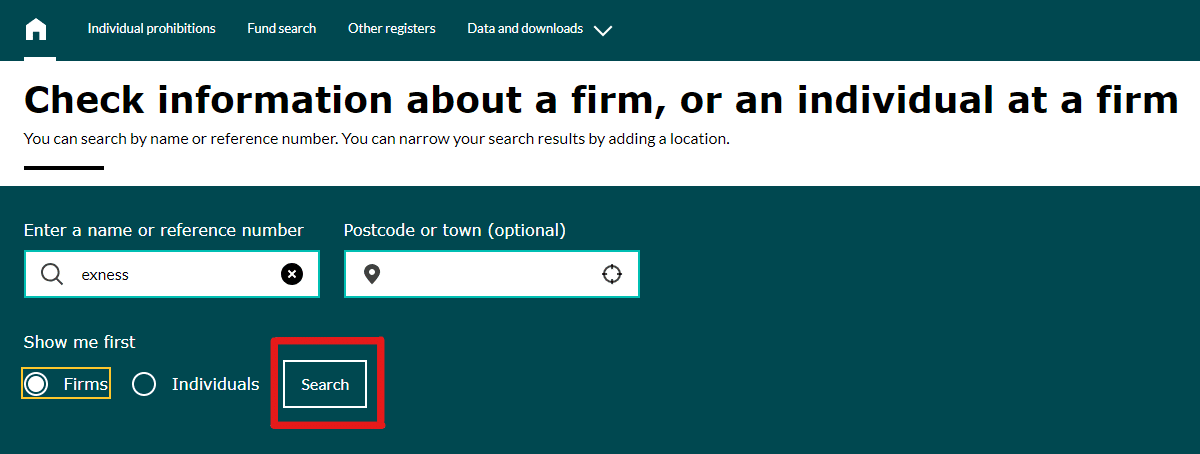Click the 'Check information about a firm' heading

[x=600, y=100]
